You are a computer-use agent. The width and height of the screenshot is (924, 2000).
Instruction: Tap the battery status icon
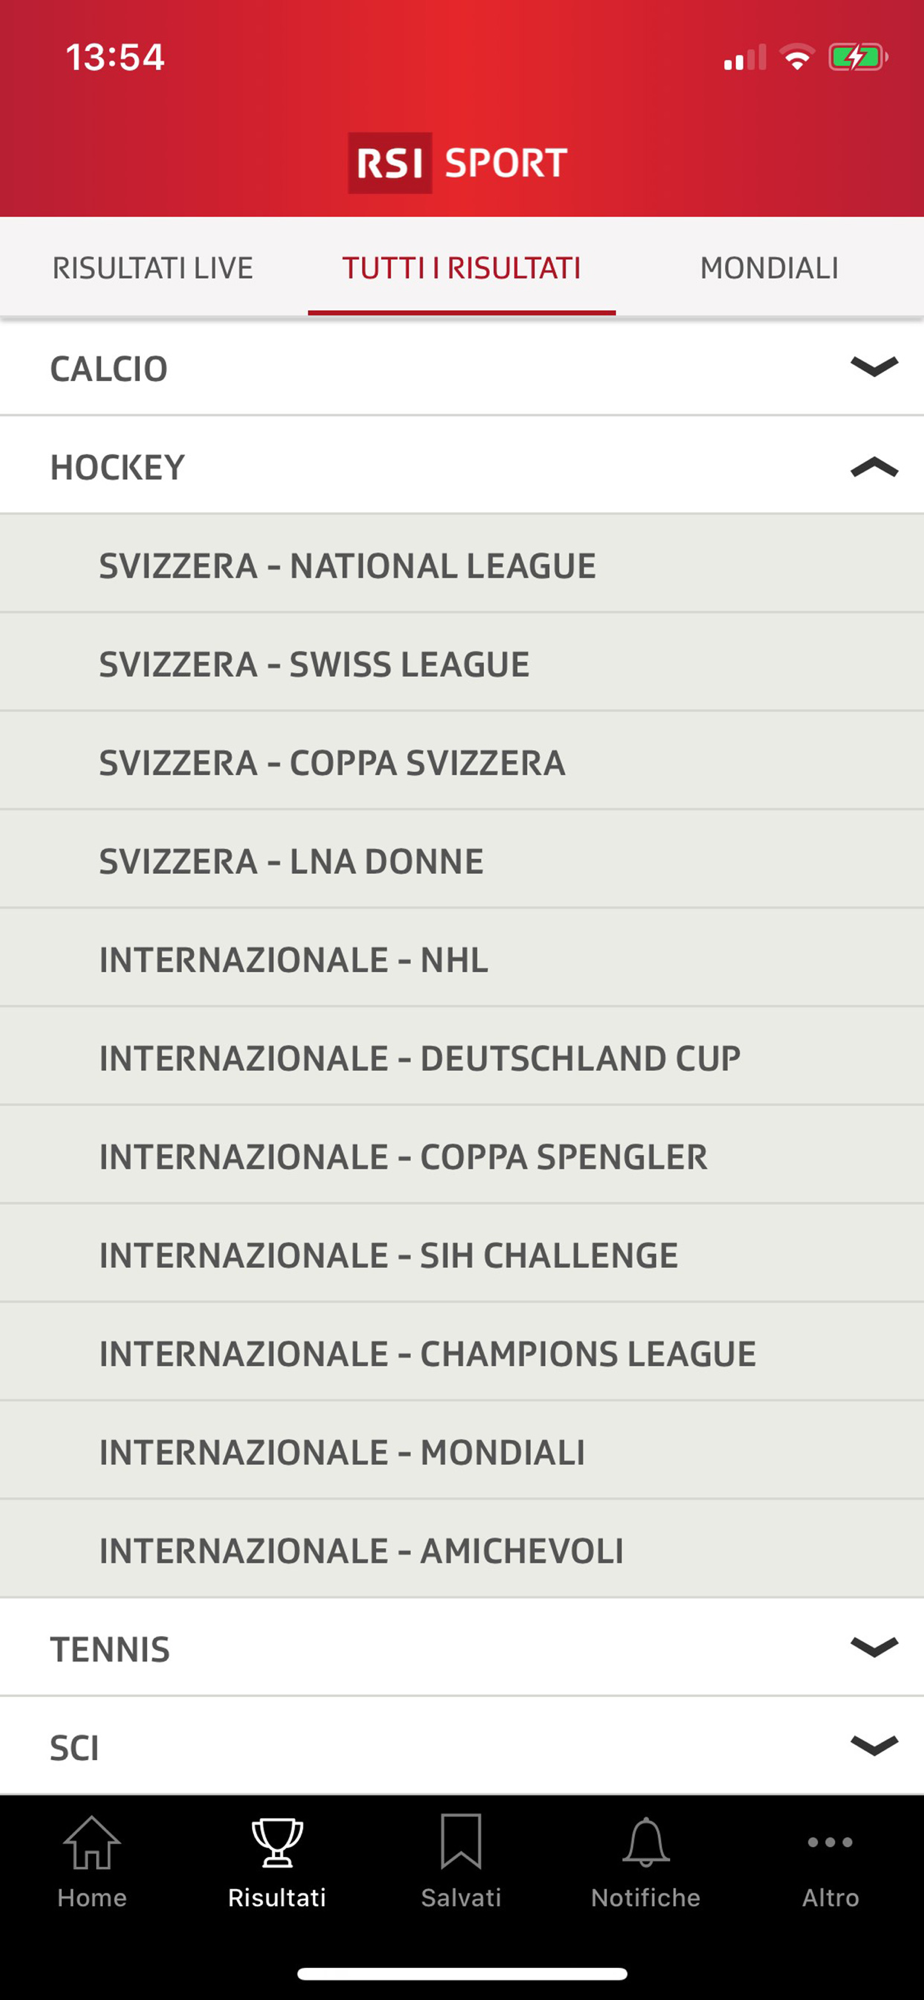(x=858, y=58)
